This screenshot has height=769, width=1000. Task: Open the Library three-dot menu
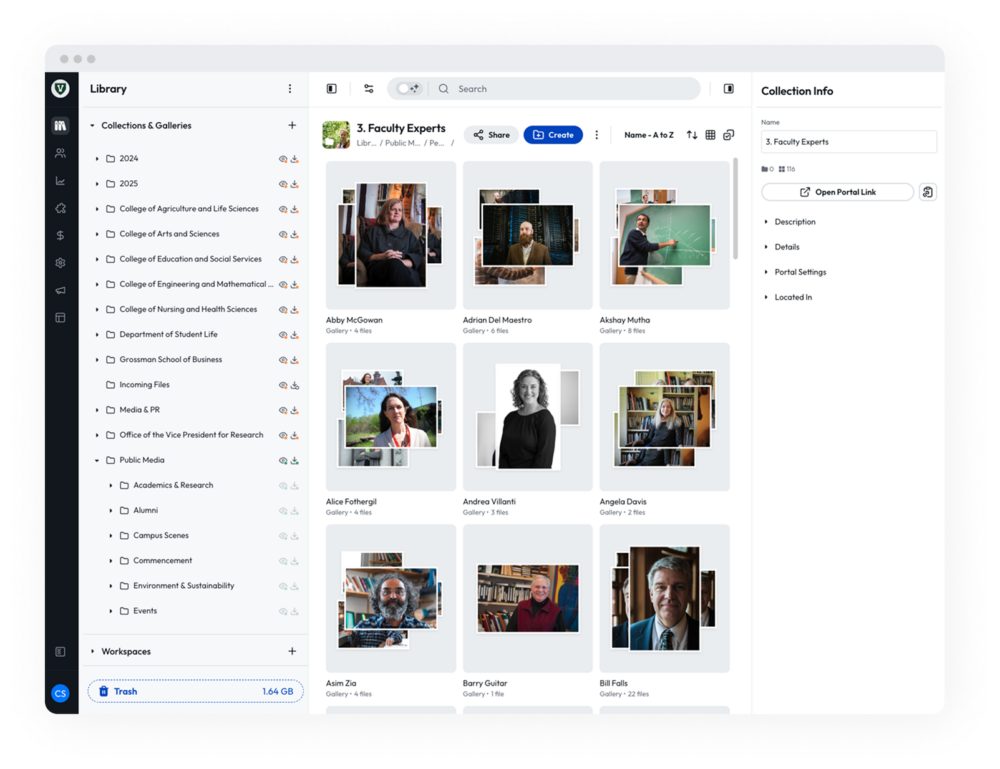point(290,89)
